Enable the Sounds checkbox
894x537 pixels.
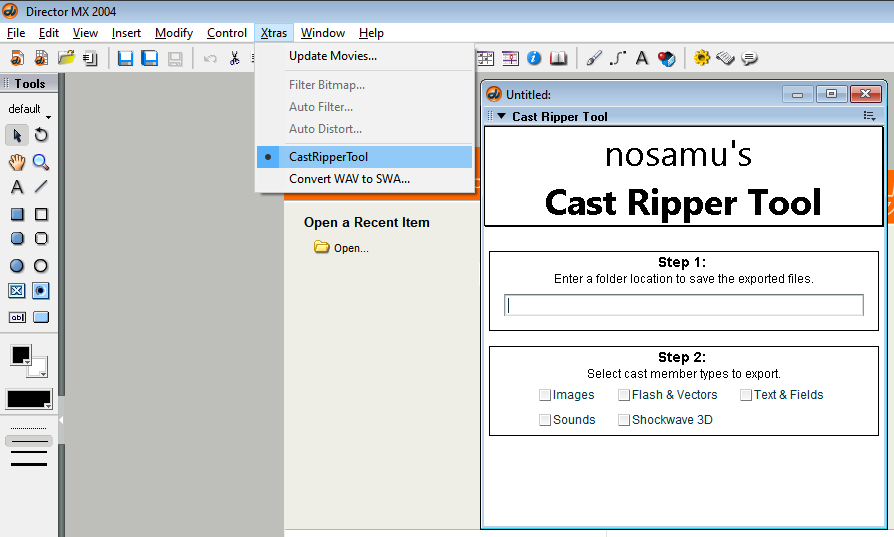click(x=544, y=420)
